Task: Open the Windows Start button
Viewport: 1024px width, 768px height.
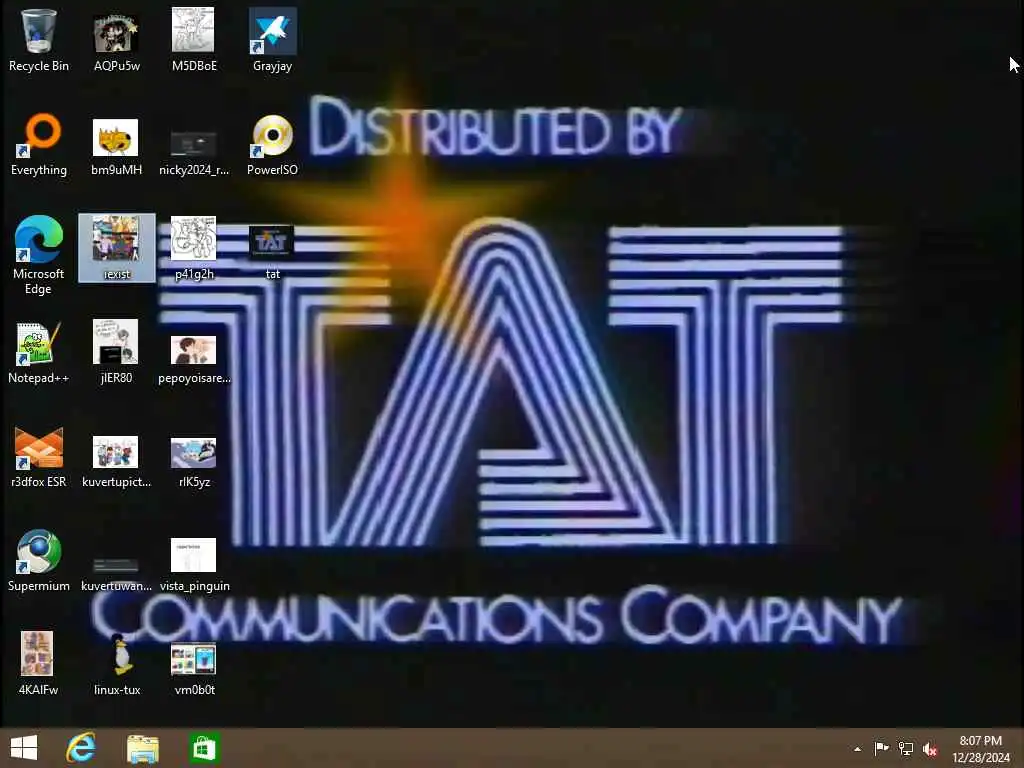Action: click(x=24, y=748)
